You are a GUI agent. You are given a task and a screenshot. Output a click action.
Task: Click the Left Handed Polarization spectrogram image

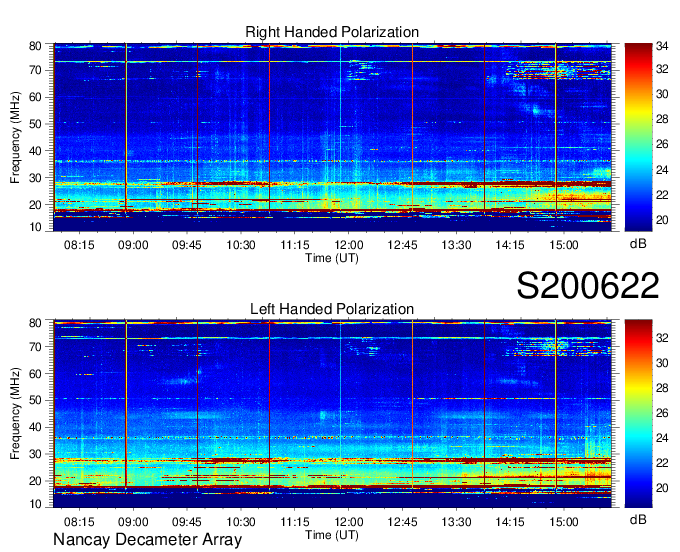pos(332,414)
